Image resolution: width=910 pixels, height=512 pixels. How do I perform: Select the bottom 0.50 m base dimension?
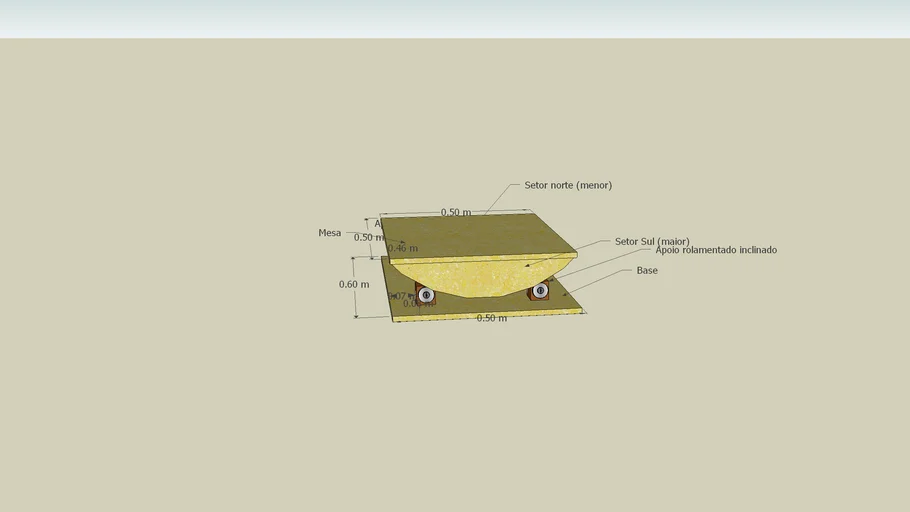pos(491,318)
